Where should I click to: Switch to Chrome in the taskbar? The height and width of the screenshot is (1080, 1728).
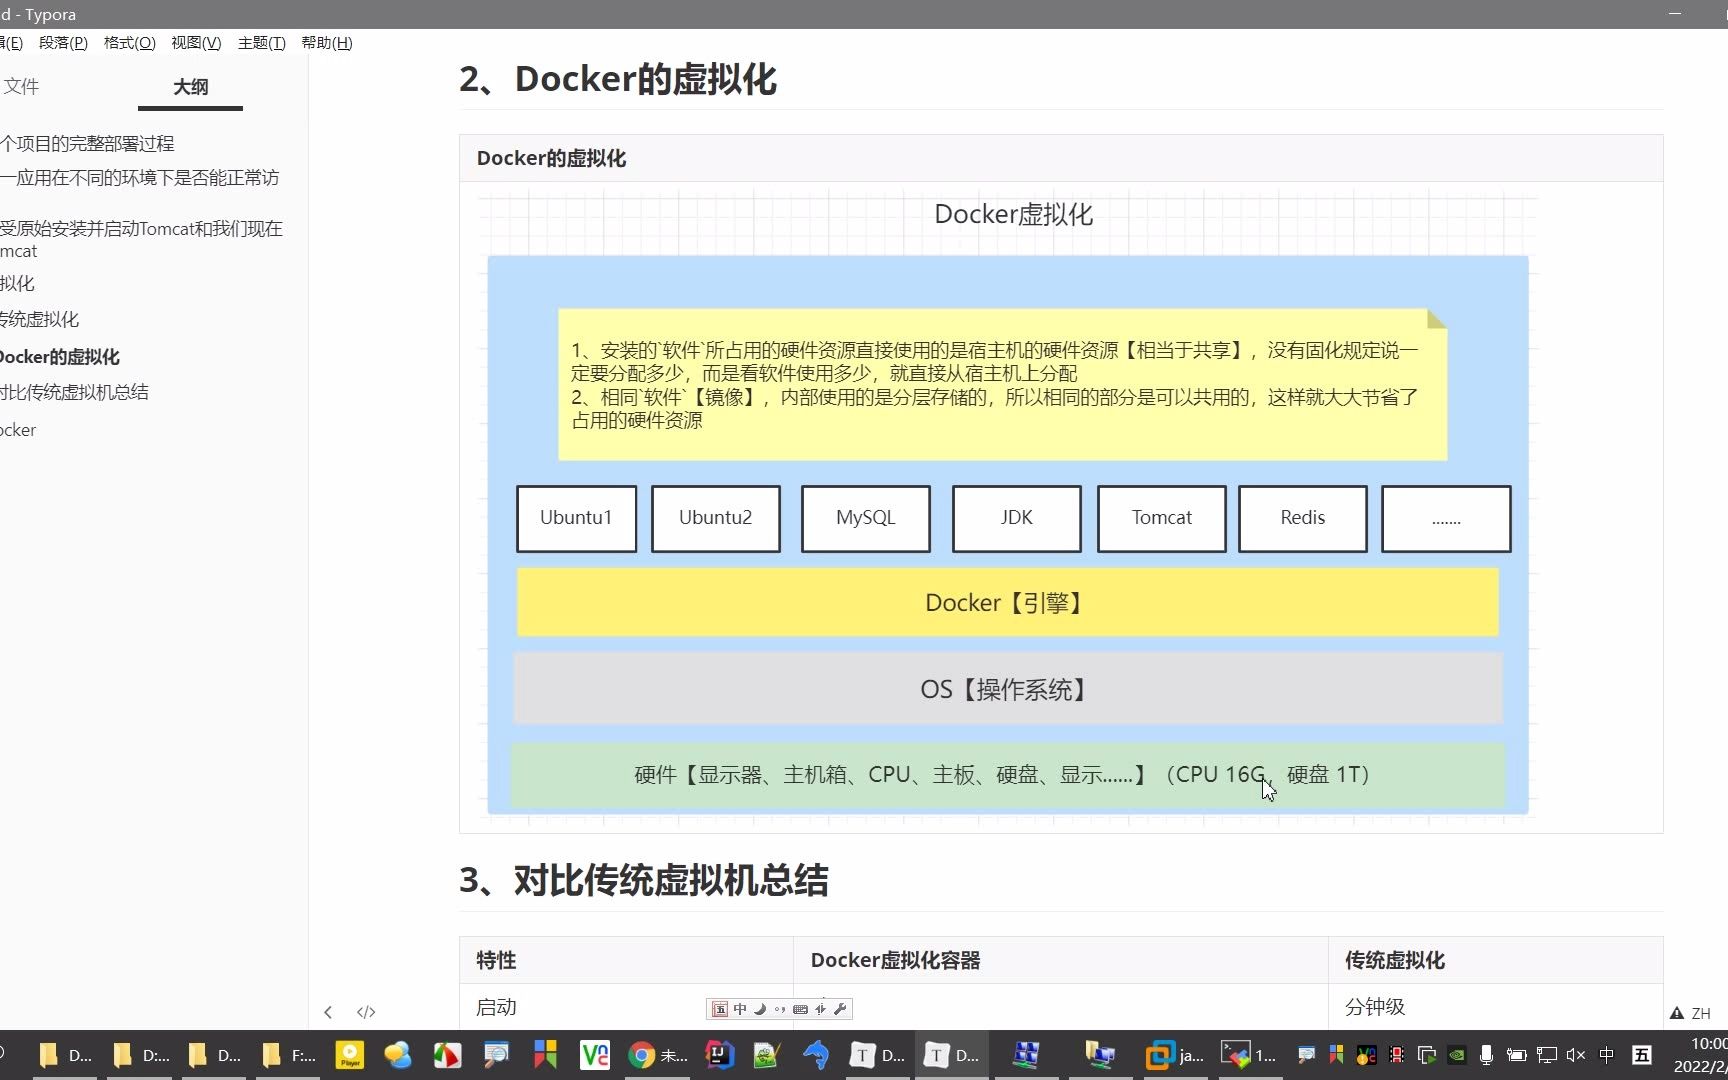(x=658, y=1055)
